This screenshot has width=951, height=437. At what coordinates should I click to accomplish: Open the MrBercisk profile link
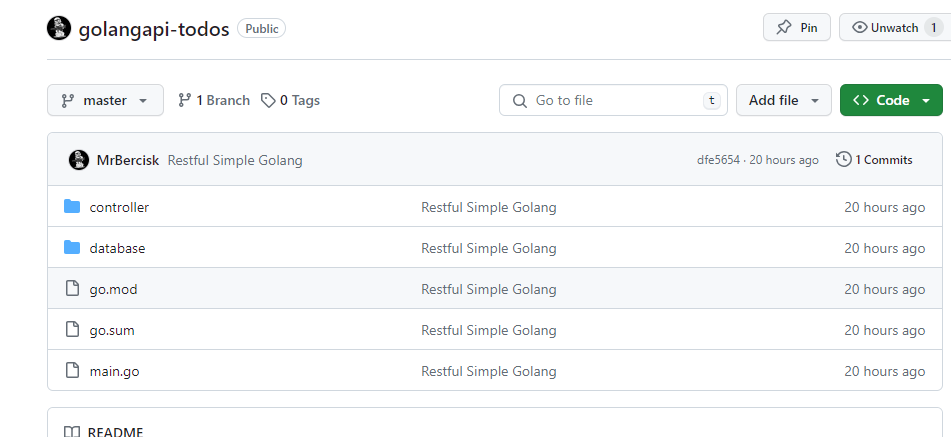127,160
